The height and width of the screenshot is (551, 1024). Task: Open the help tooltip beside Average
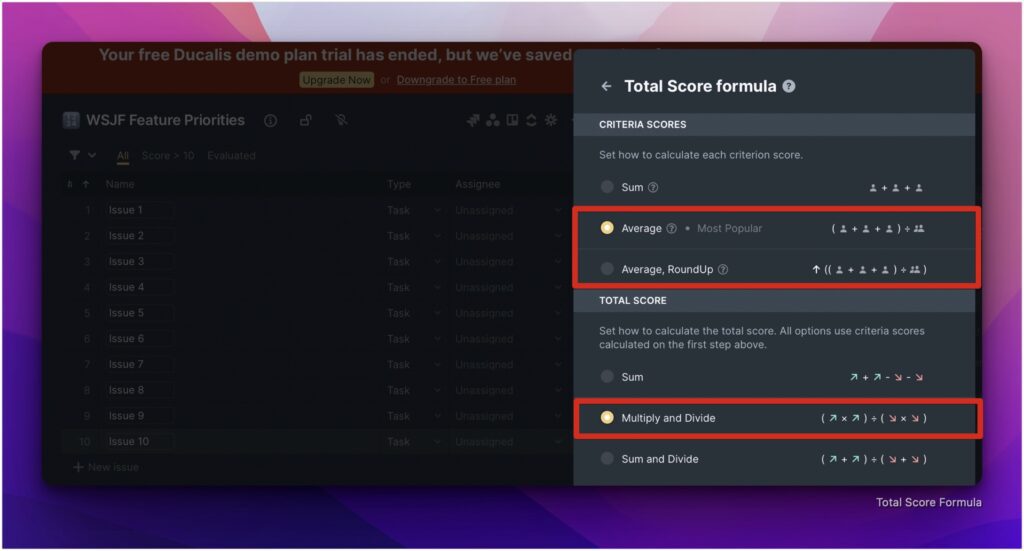671,228
